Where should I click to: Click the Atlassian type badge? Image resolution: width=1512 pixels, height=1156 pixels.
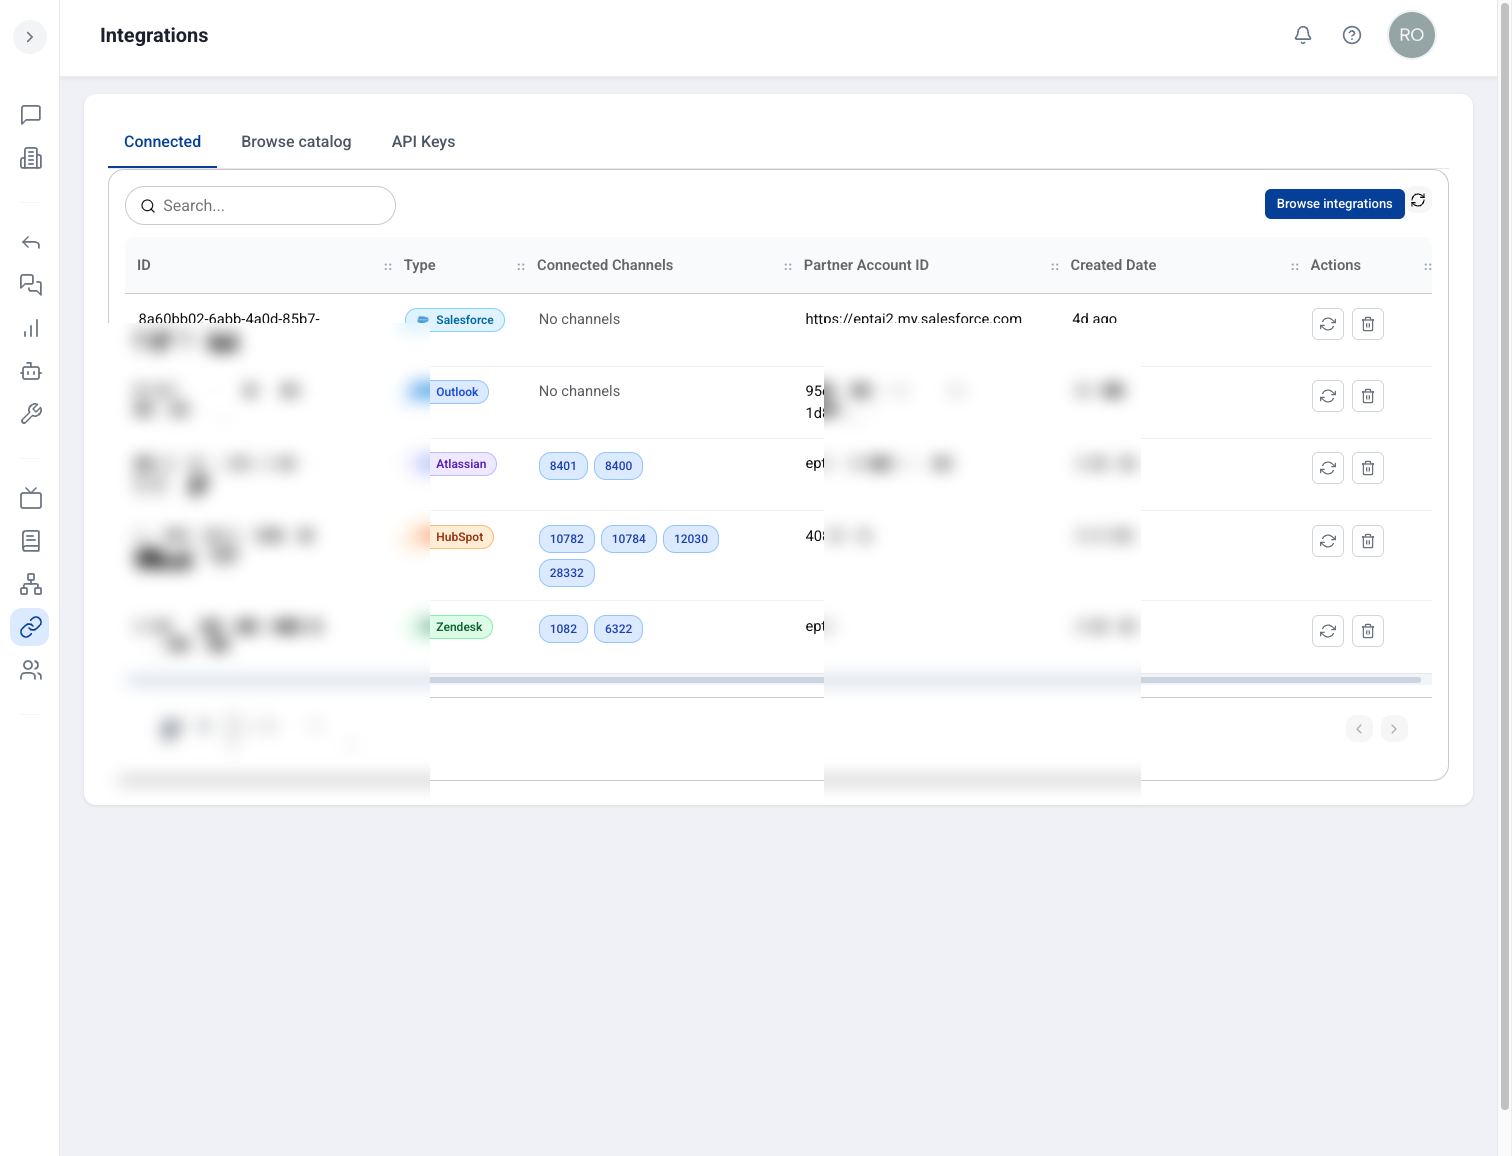(x=451, y=464)
